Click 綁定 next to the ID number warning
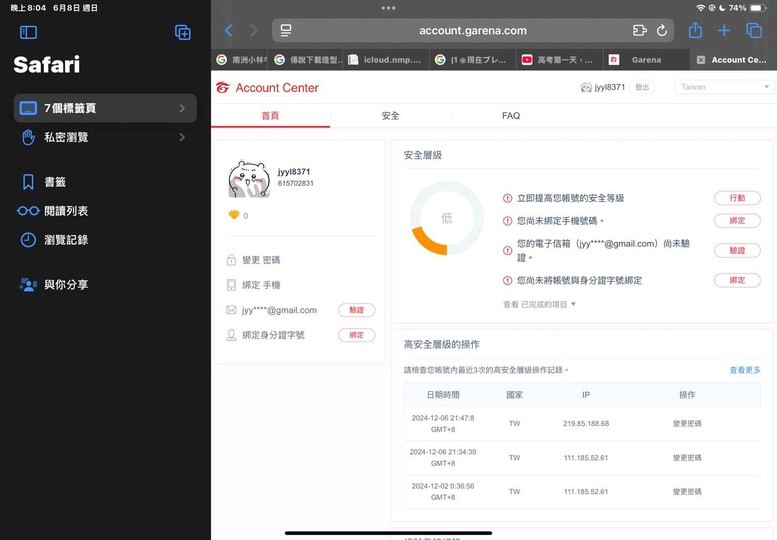The height and width of the screenshot is (540, 777). pyautogui.click(x=737, y=280)
